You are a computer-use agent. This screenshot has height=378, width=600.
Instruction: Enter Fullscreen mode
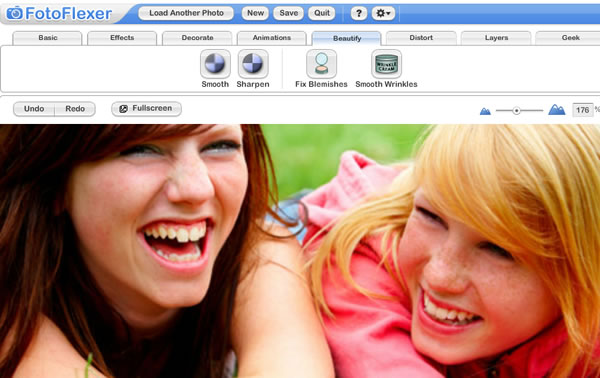tap(147, 109)
